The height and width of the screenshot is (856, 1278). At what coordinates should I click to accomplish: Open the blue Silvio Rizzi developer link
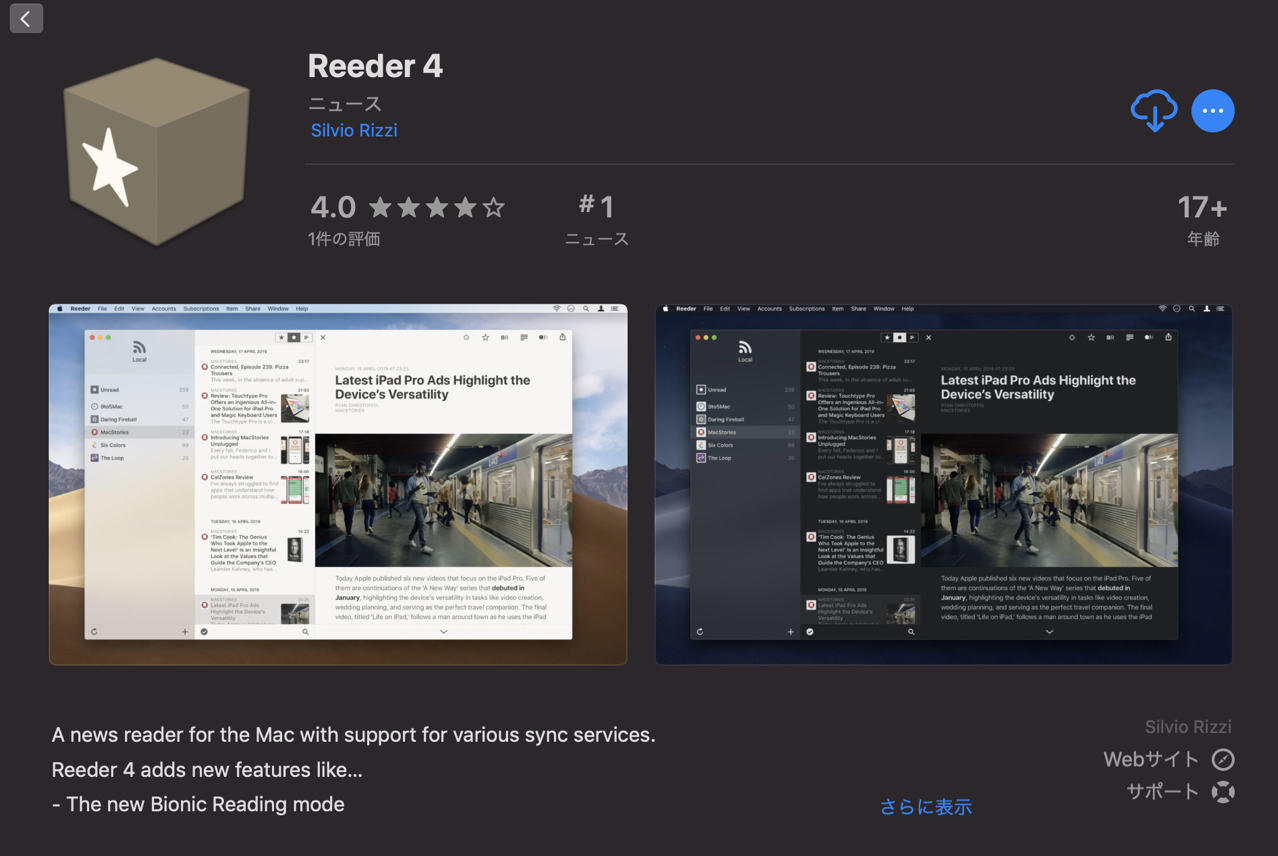coord(354,130)
